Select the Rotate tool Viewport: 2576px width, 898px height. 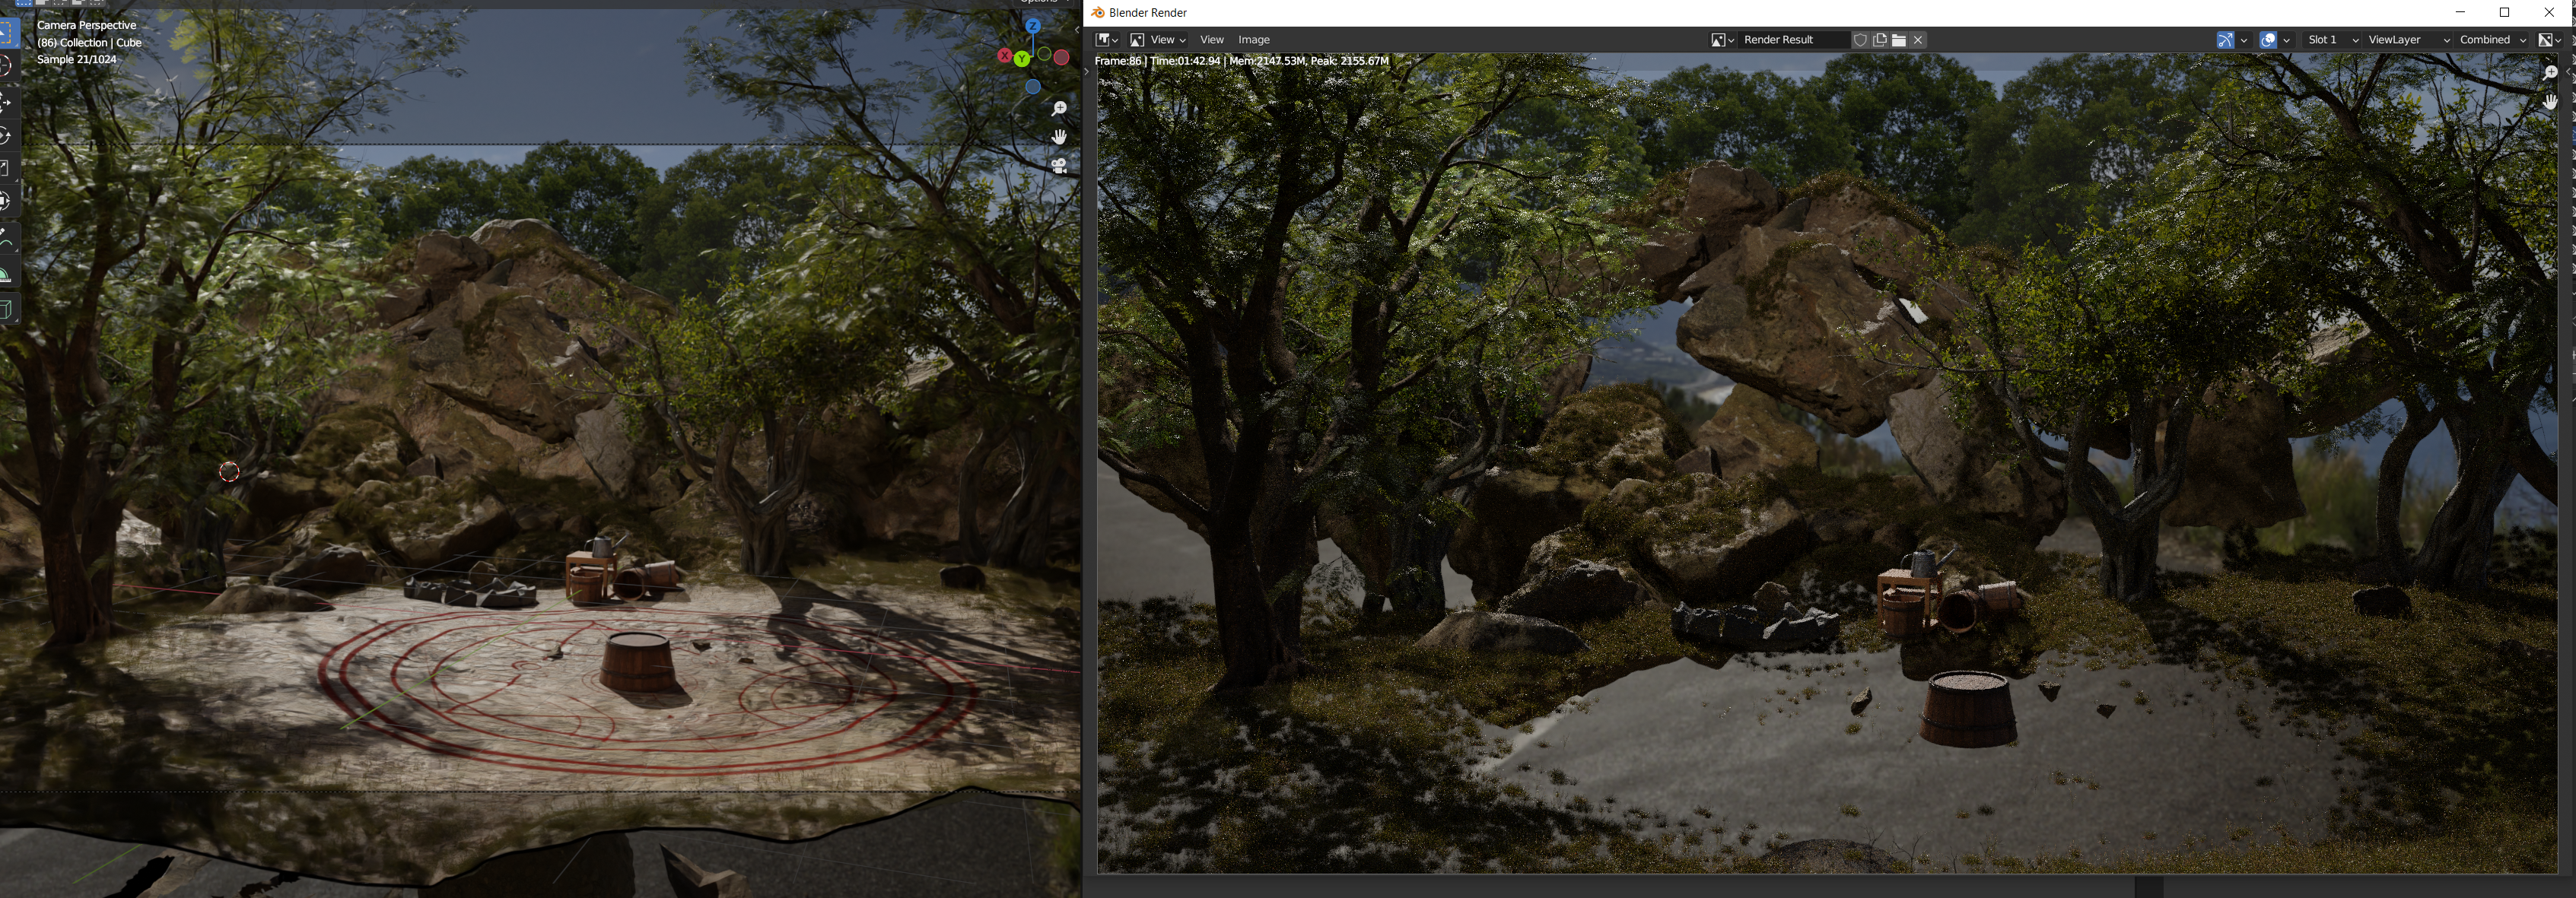tap(5, 135)
